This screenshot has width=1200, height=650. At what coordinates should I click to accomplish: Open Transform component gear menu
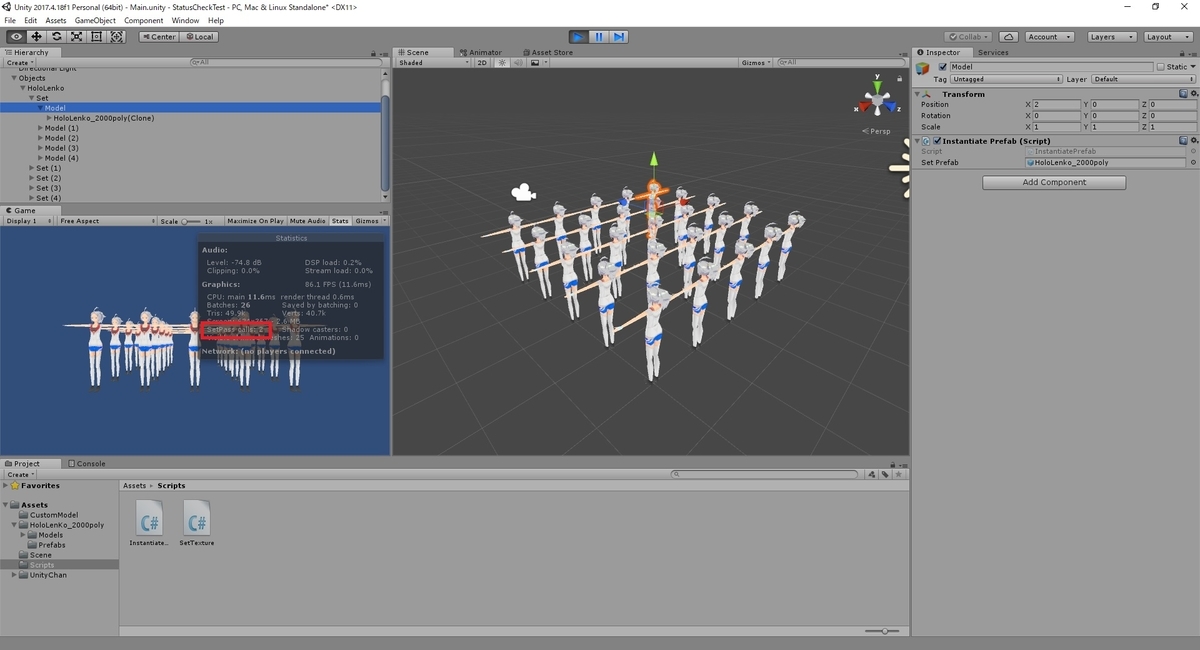pos(1192,94)
